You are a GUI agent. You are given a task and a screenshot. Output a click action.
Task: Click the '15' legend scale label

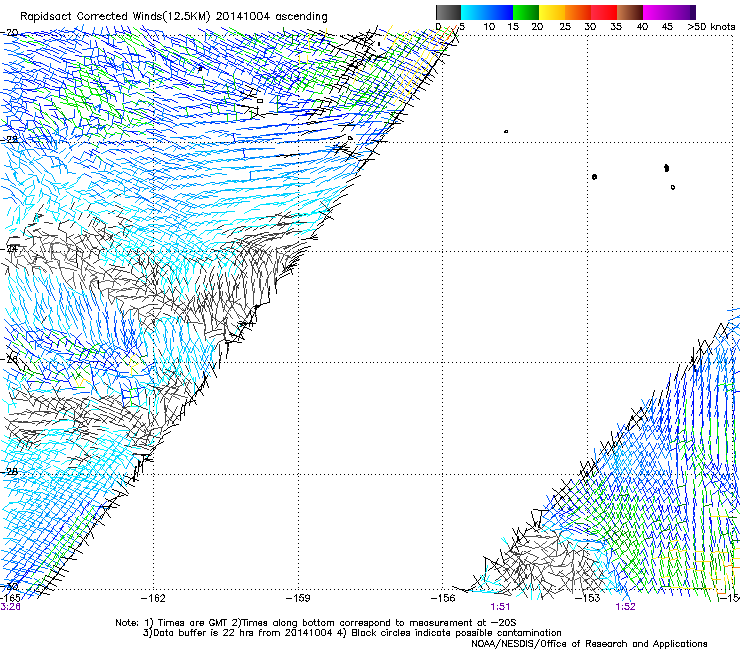(x=513, y=27)
